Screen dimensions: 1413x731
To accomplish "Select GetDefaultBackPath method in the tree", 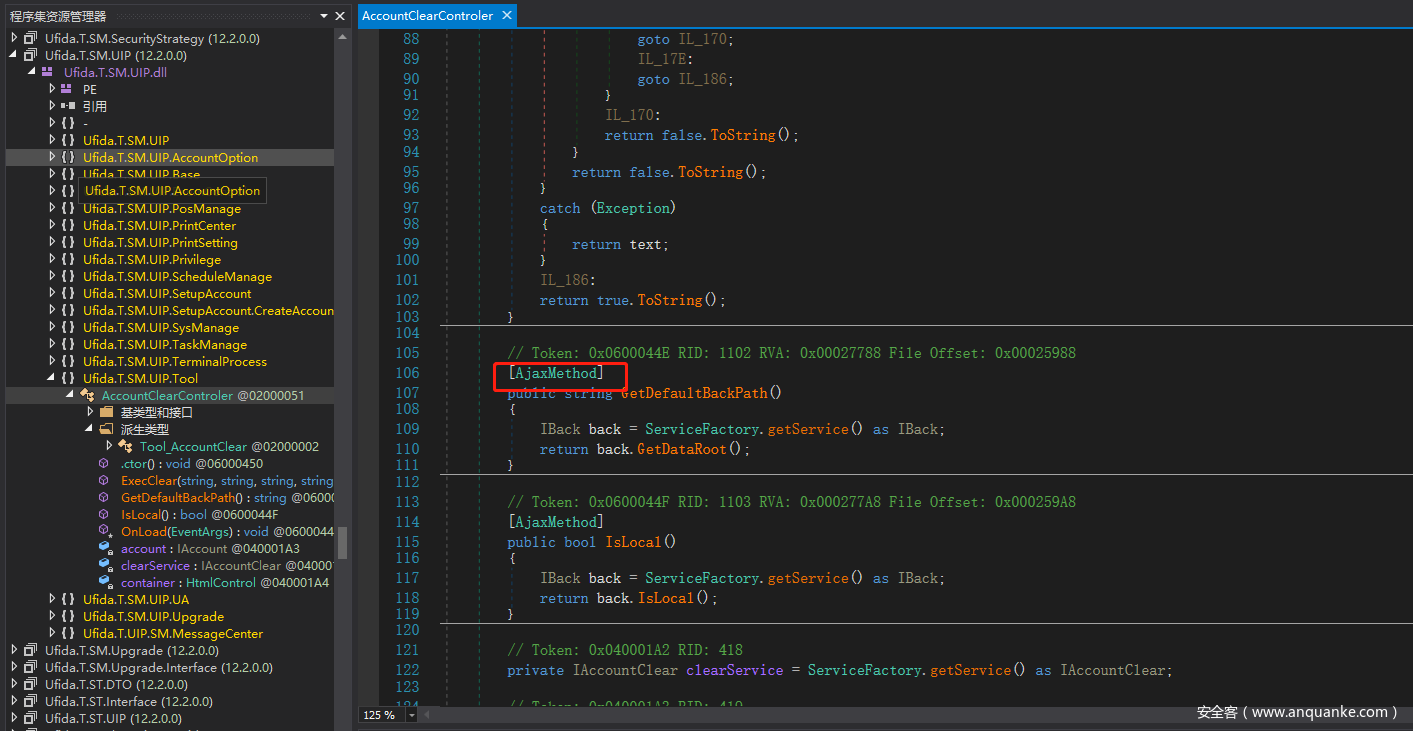I will pos(178,498).
